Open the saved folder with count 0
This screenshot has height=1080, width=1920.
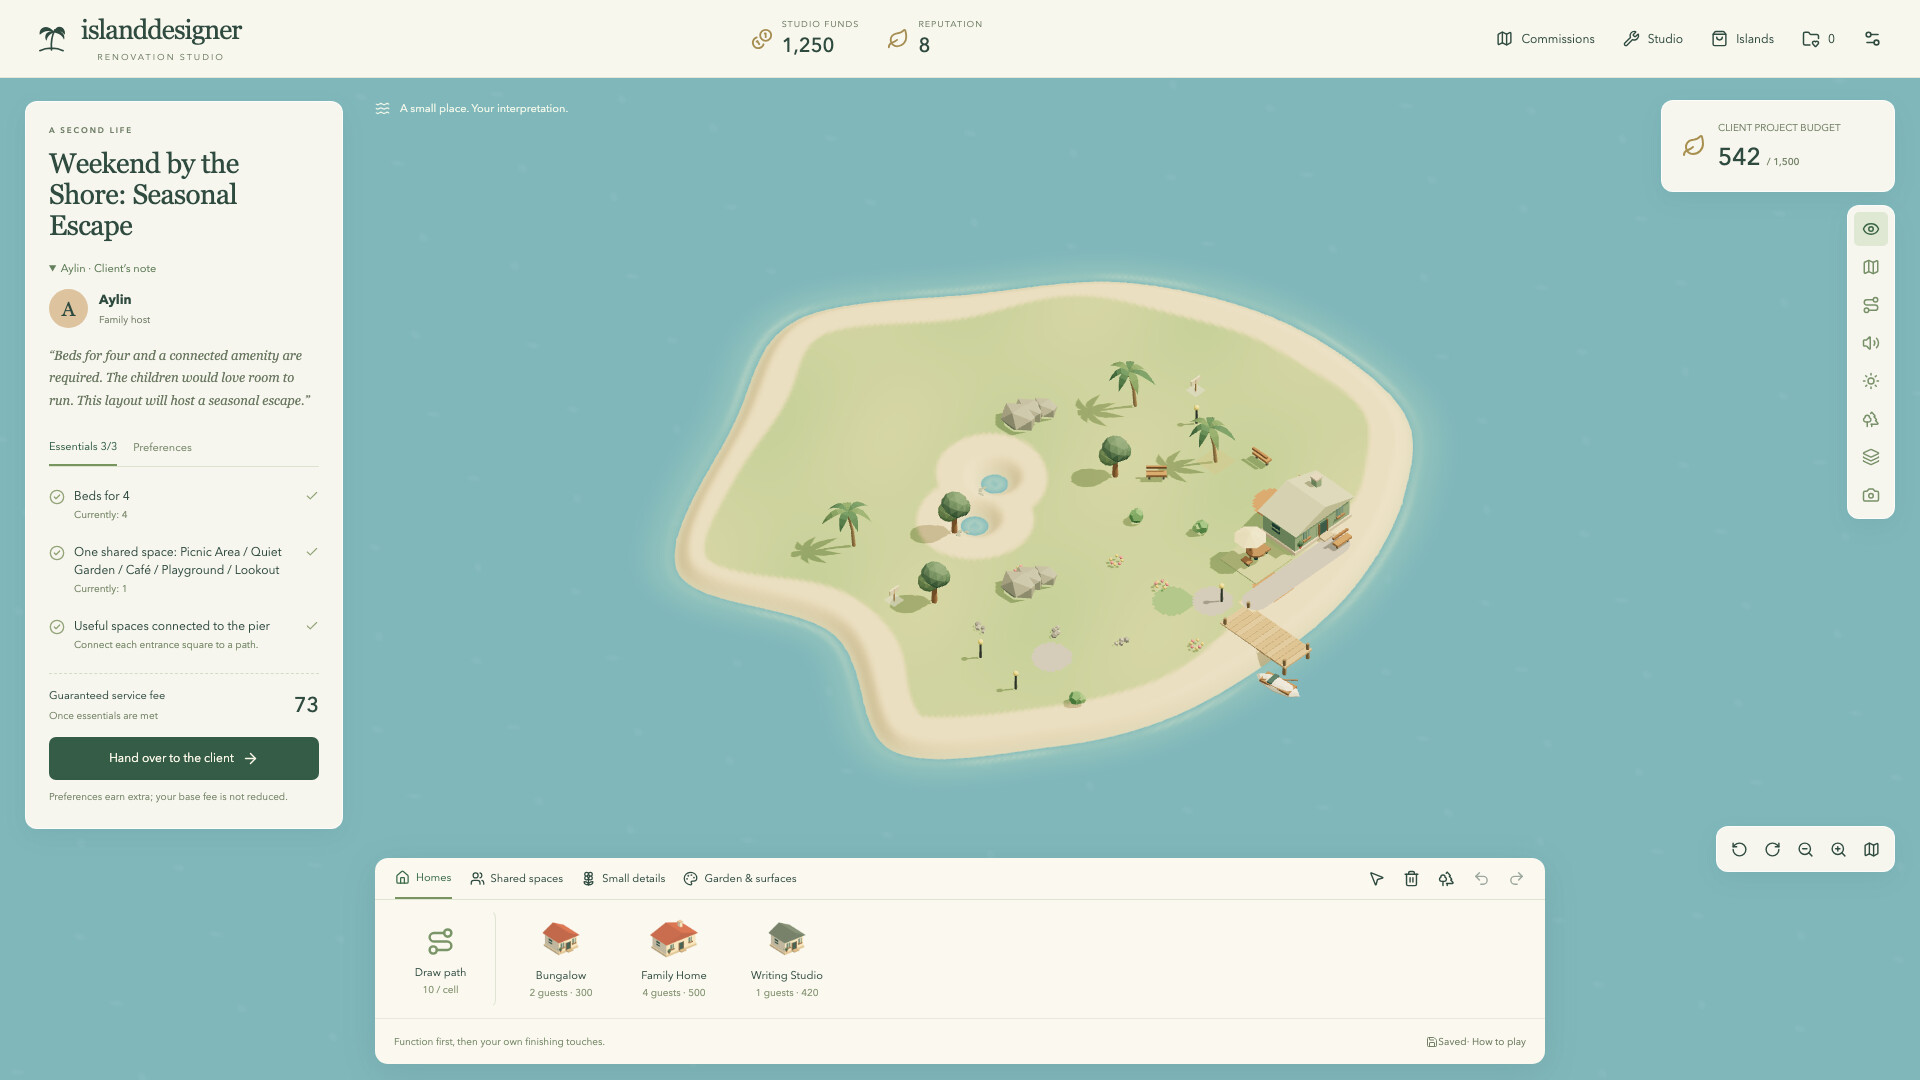[x=1818, y=39]
